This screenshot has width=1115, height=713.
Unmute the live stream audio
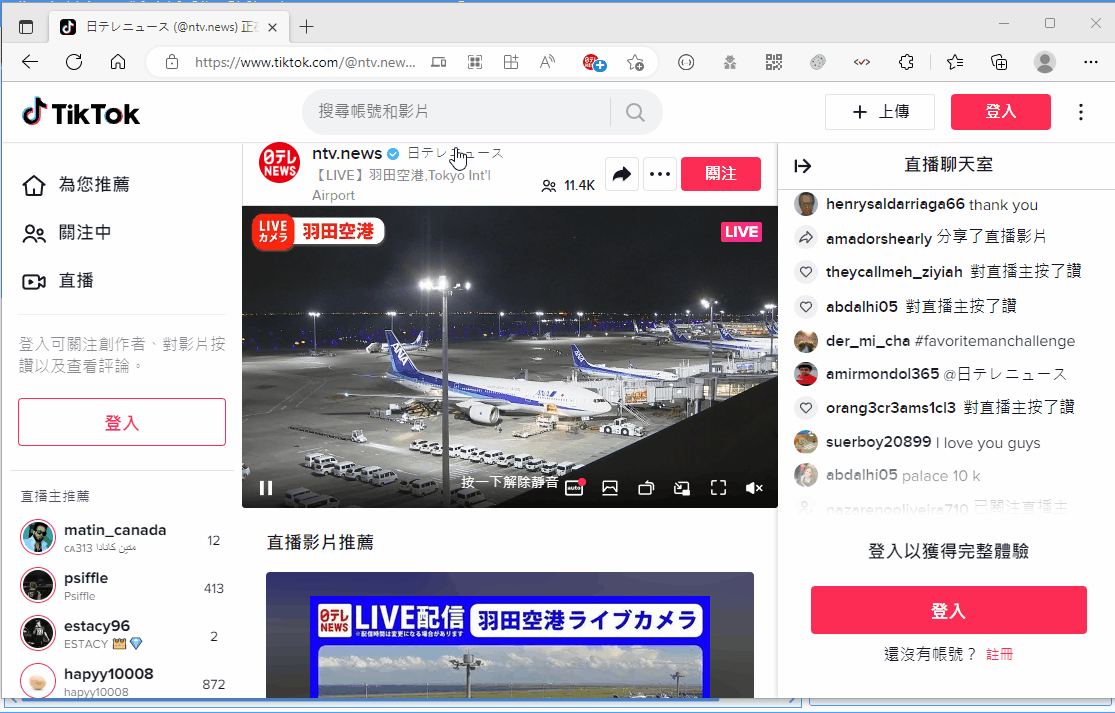pyautogui.click(x=754, y=488)
